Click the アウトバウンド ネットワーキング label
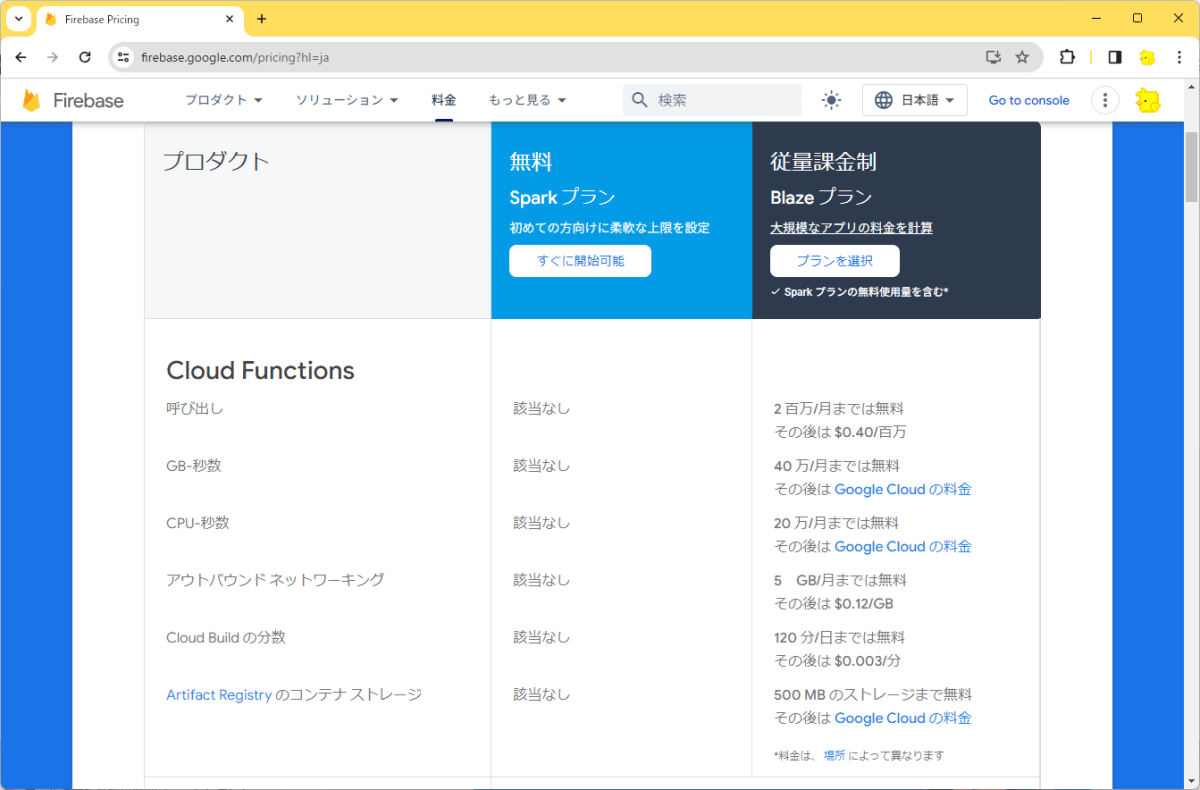1200x790 pixels. (275, 580)
